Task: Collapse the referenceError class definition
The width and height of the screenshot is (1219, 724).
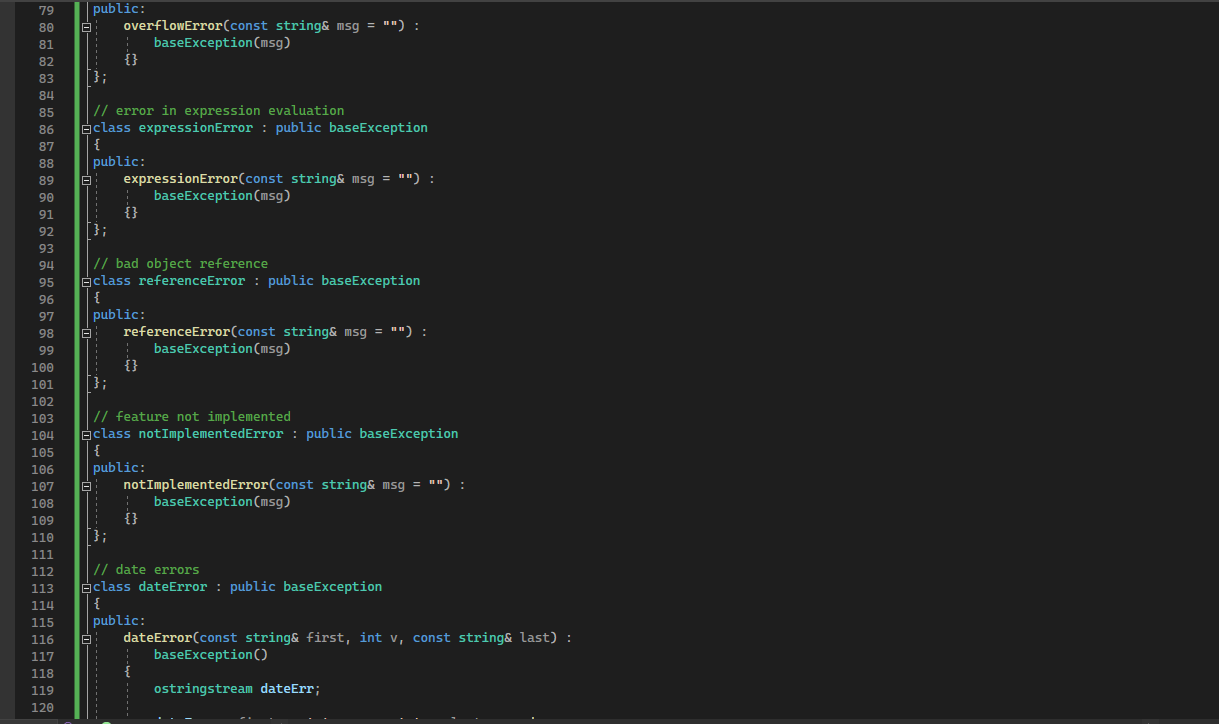Action: coord(85,281)
